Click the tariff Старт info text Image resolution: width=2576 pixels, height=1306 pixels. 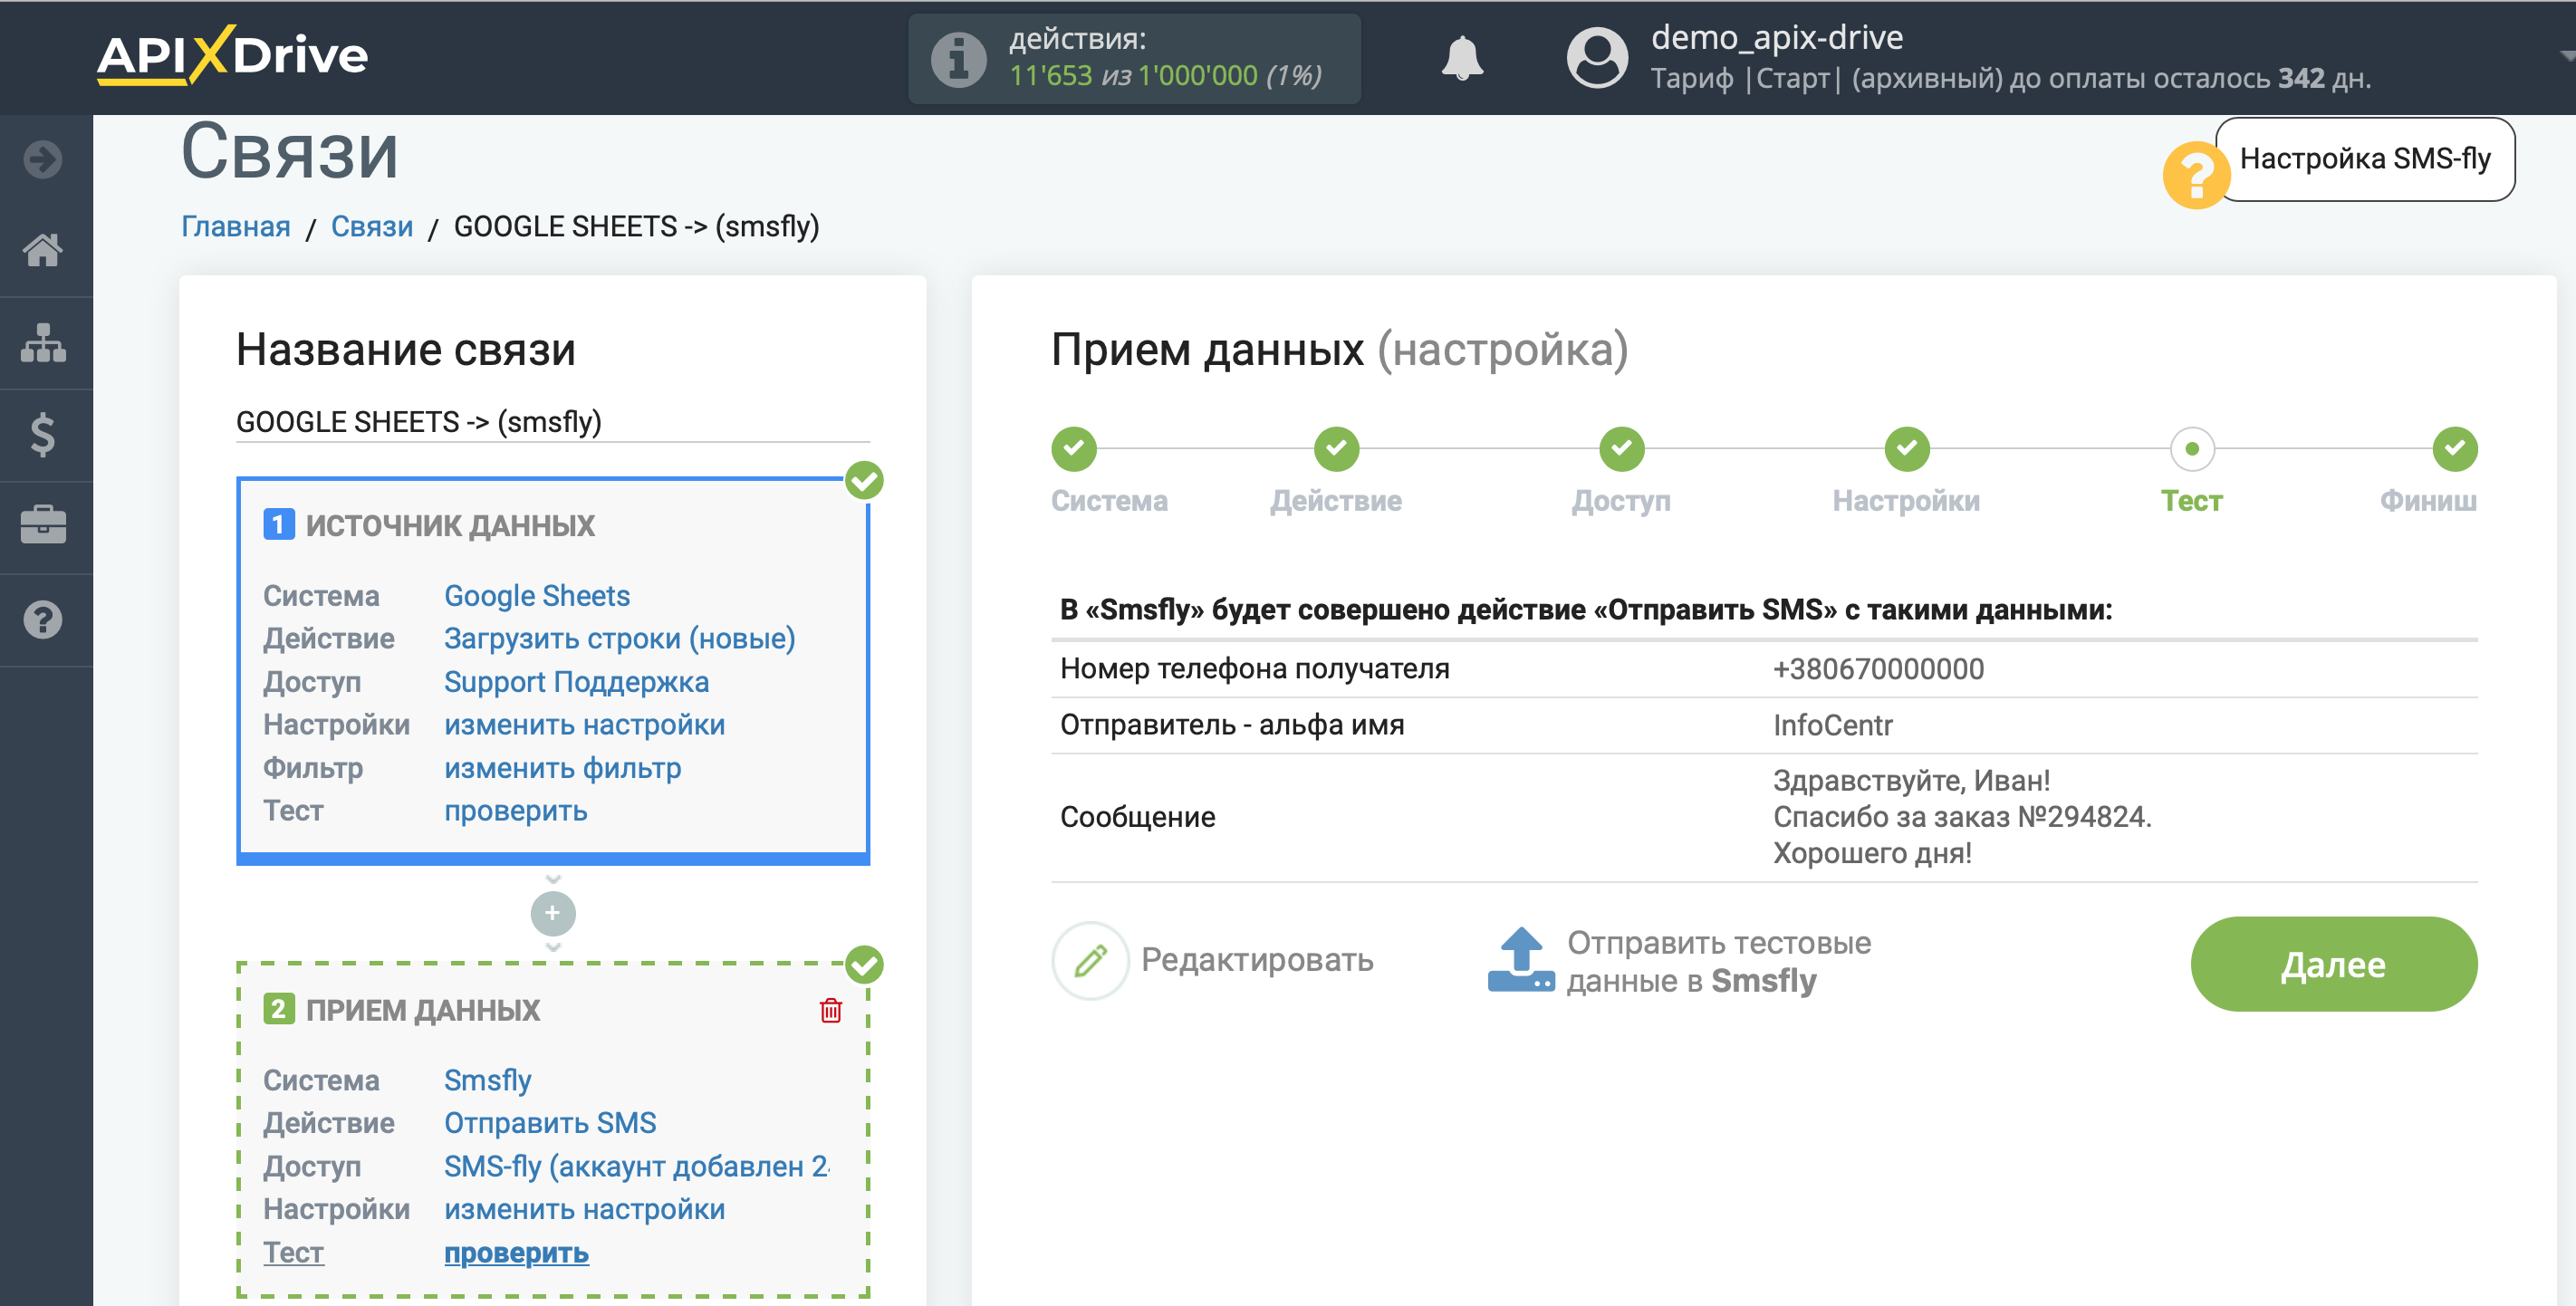pyautogui.click(x=2010, y=79)
